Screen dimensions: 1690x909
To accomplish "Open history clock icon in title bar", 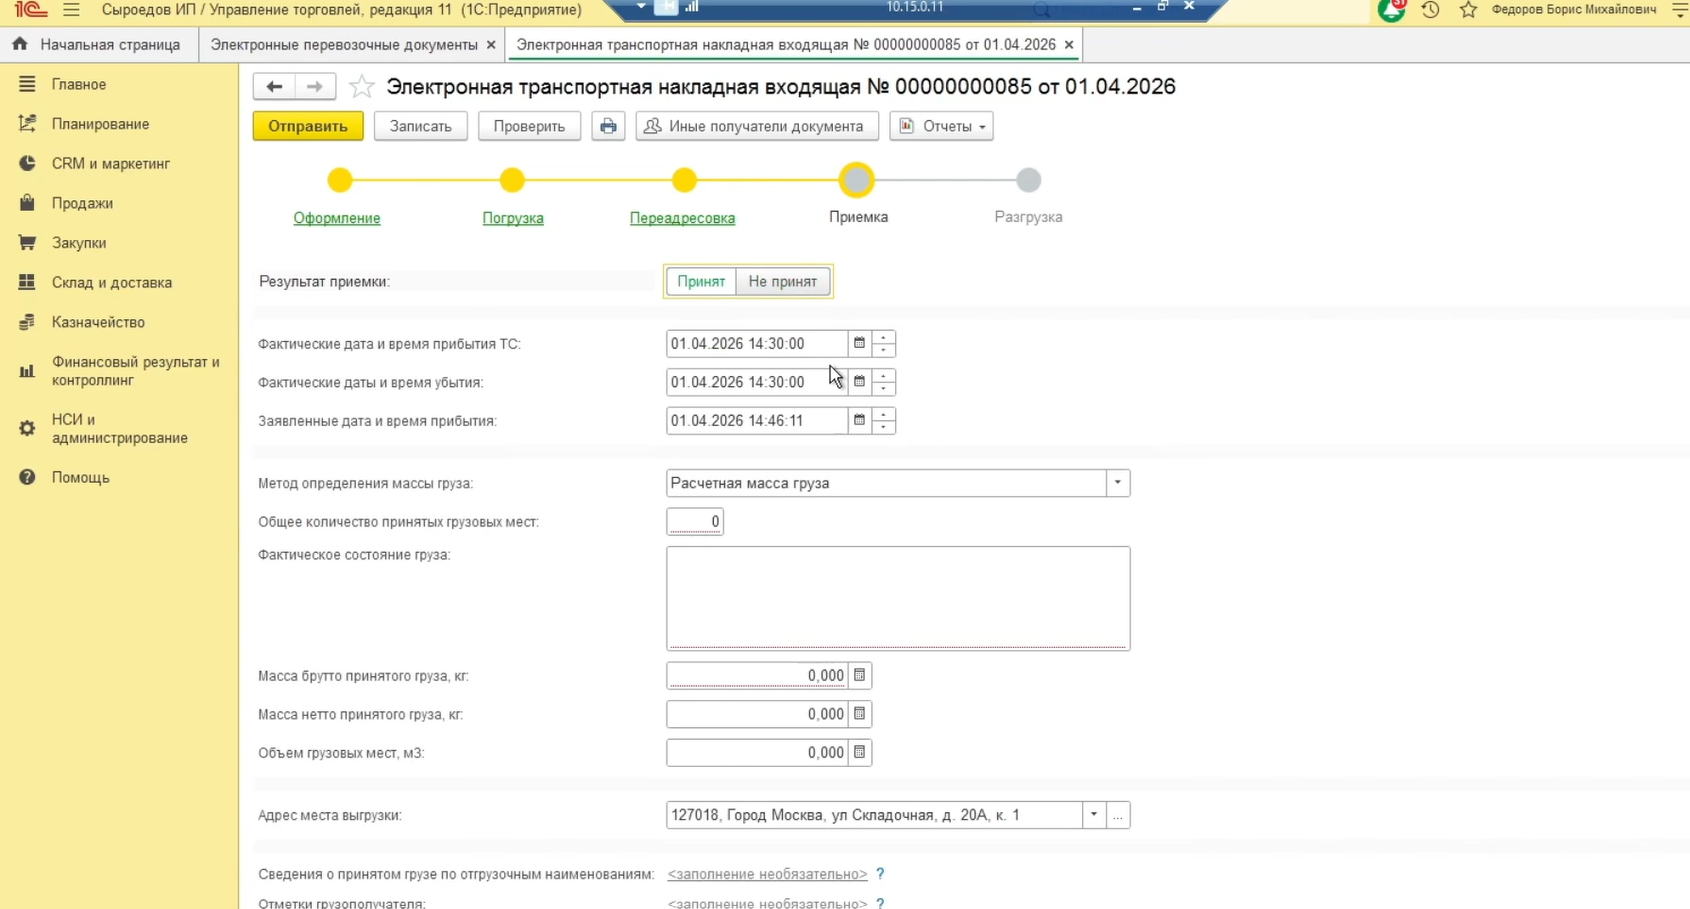I will pos(1430,10).
